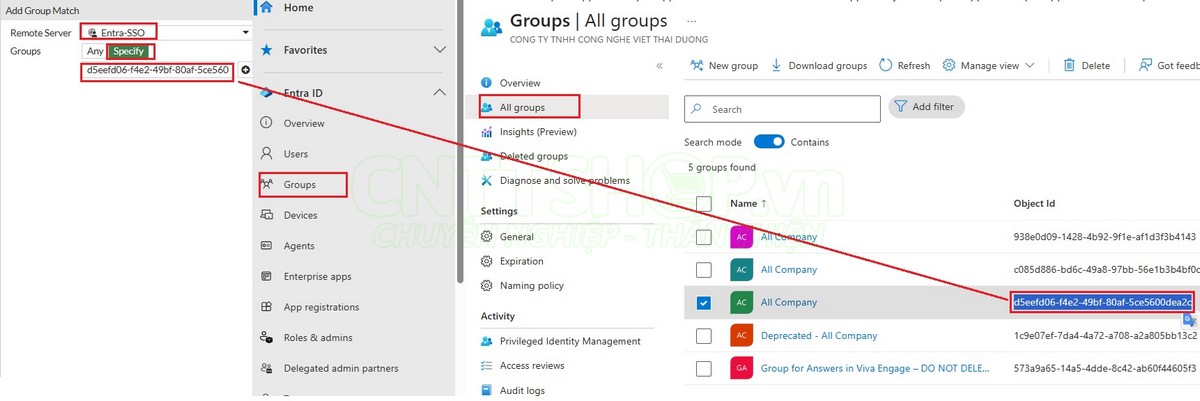The height and width of the screenshot is (401, 1200).
Task: Open the selected All Company link d5eefd06
Action: click(789, 302)
